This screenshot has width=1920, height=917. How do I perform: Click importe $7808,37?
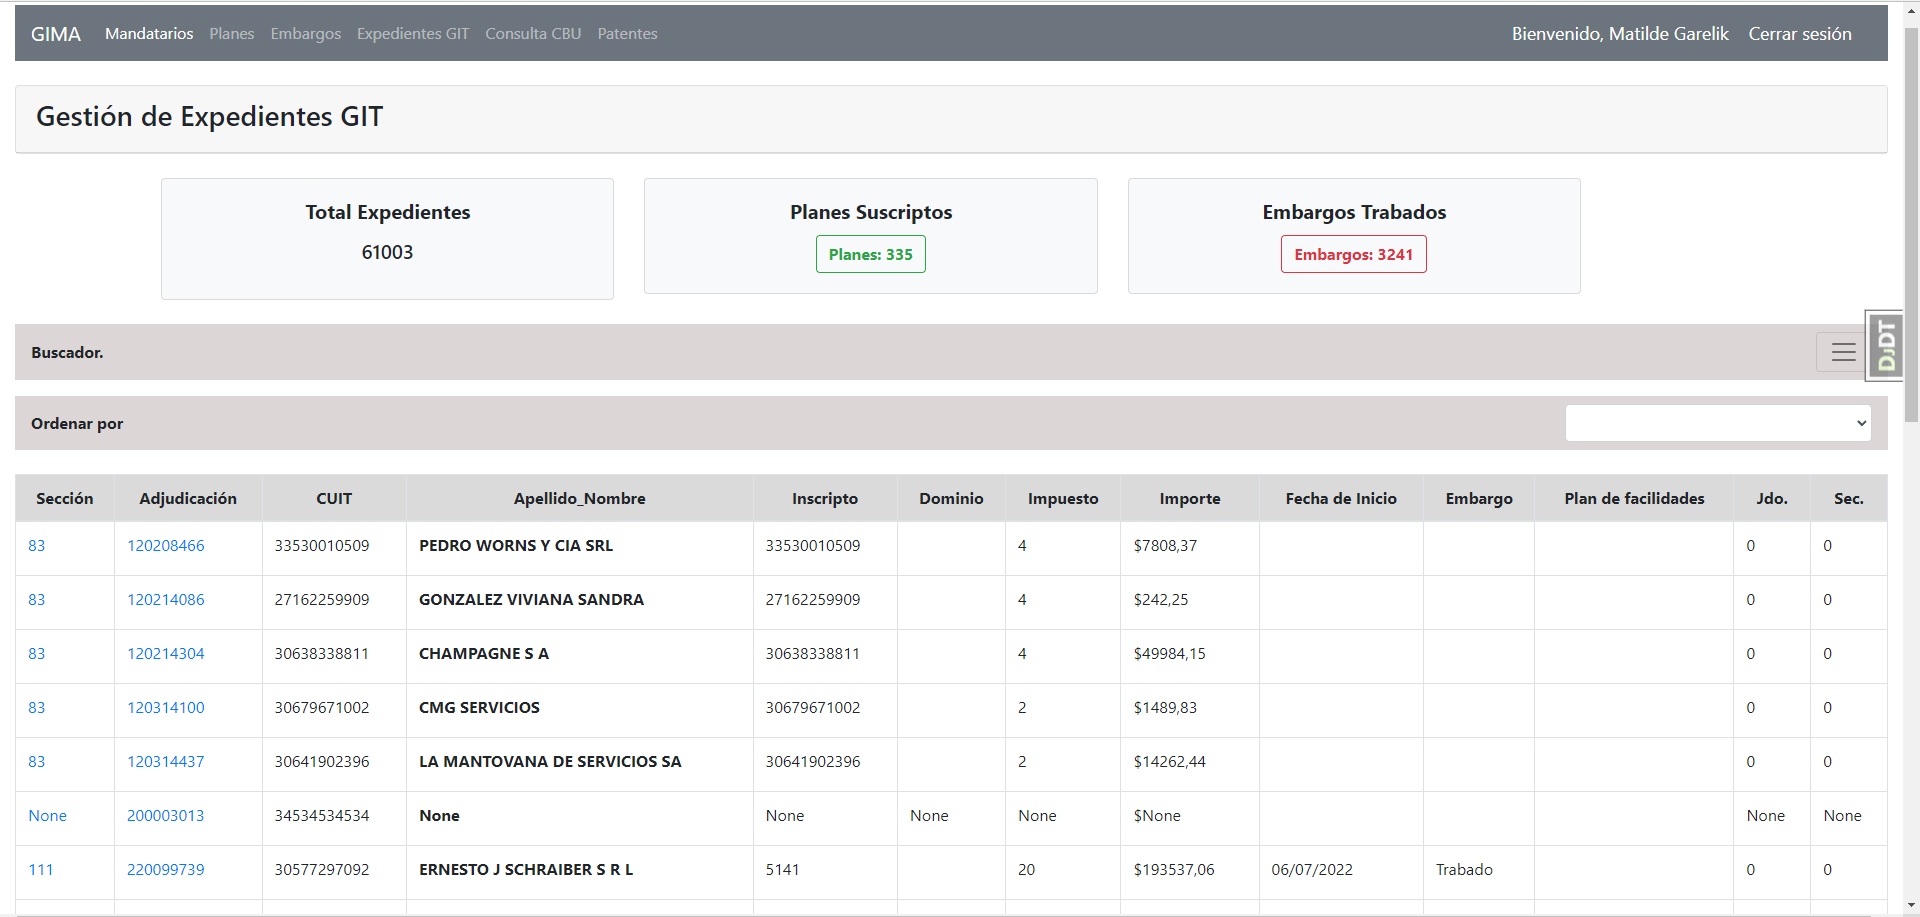1165,546
